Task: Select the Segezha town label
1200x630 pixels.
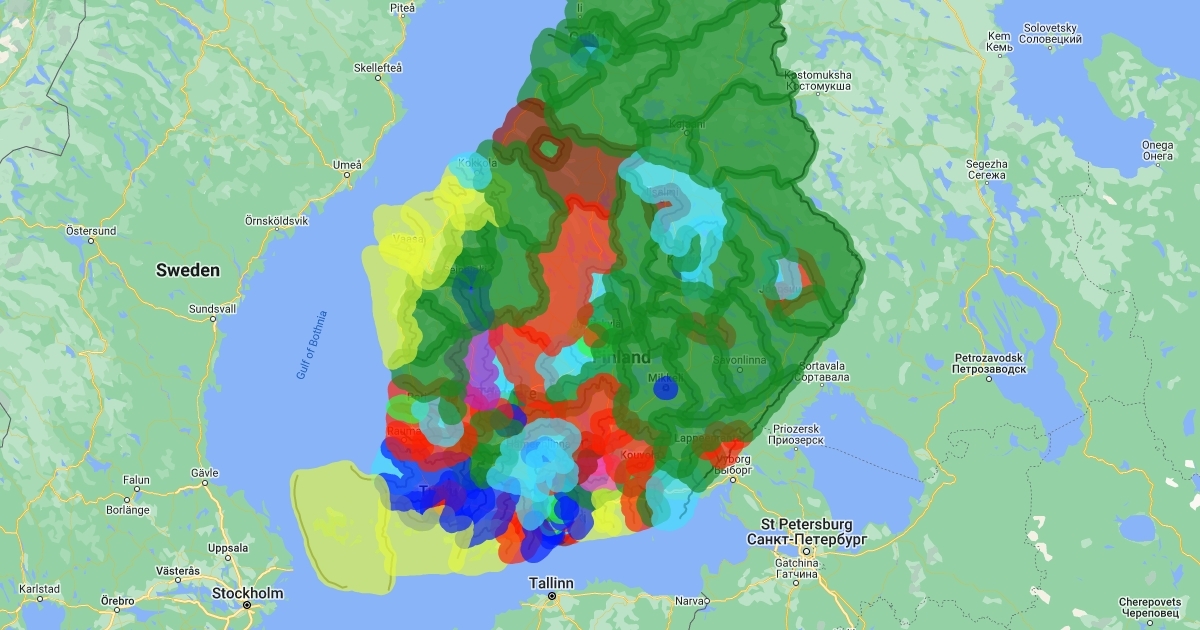Action: click(x=986, y=169)
